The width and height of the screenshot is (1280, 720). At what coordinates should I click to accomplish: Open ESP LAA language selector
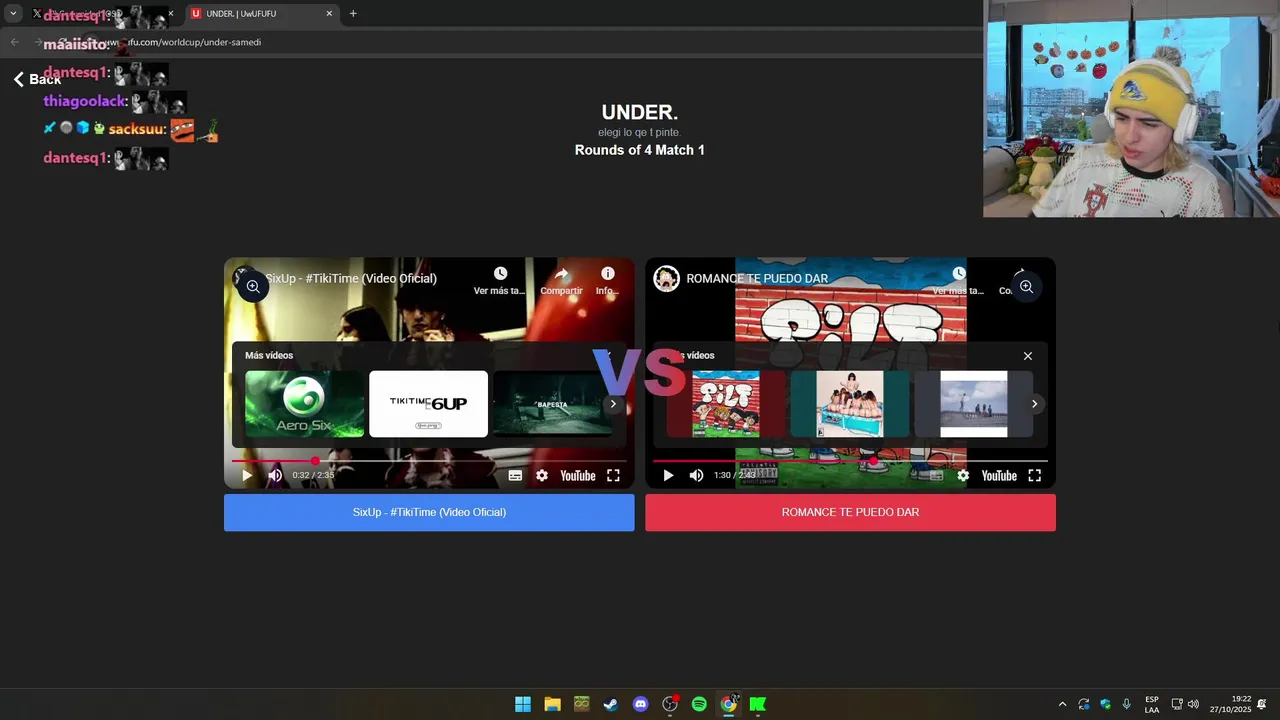coord(1152,704)
